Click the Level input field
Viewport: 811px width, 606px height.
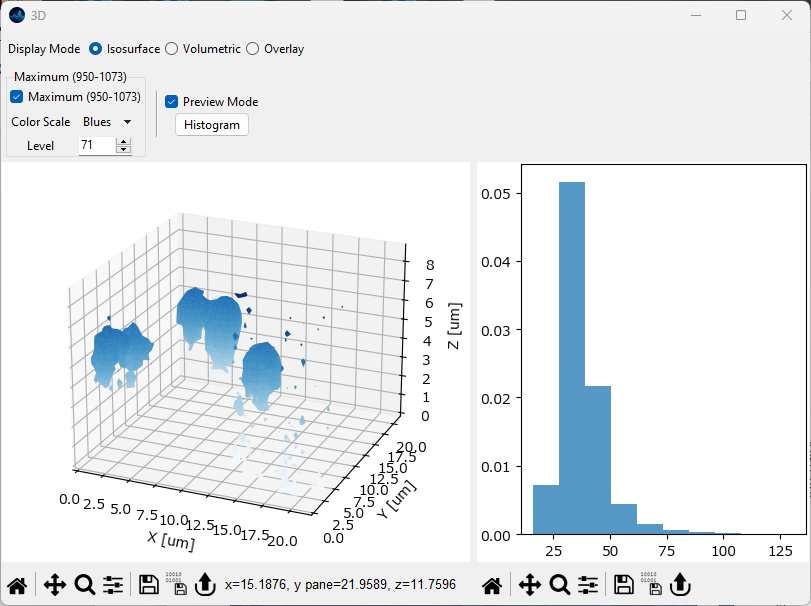pos(96,146)
